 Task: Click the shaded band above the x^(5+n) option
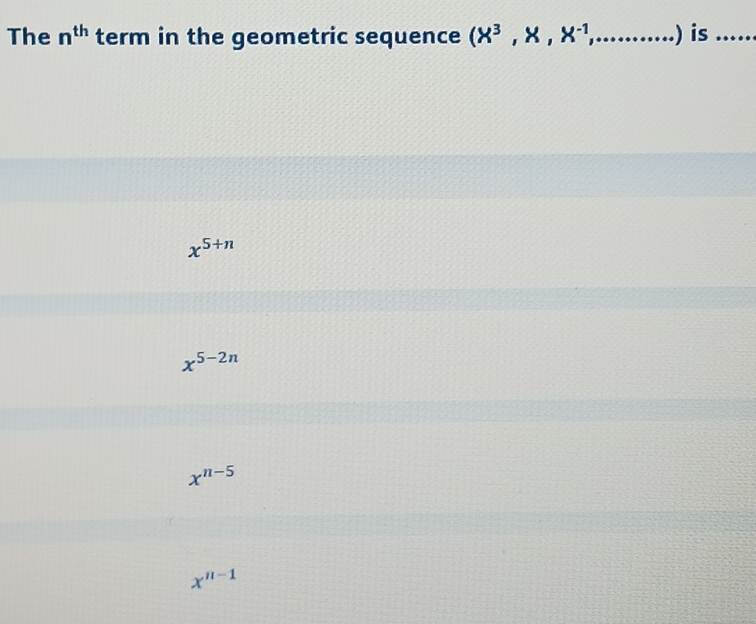[378, 178]
